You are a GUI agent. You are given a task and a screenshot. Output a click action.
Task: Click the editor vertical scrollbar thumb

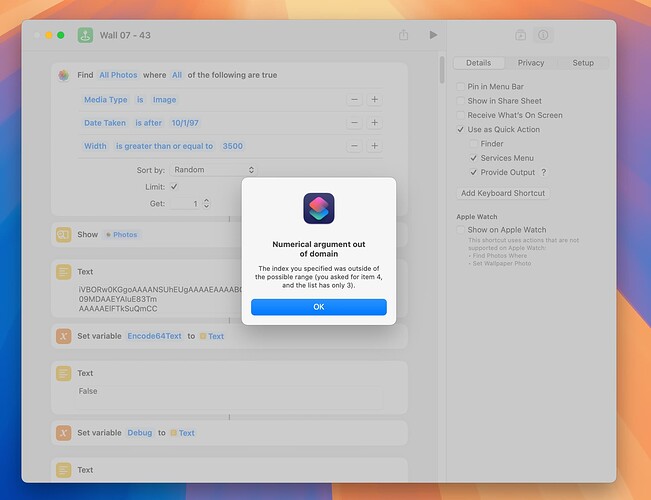(442, 70)
